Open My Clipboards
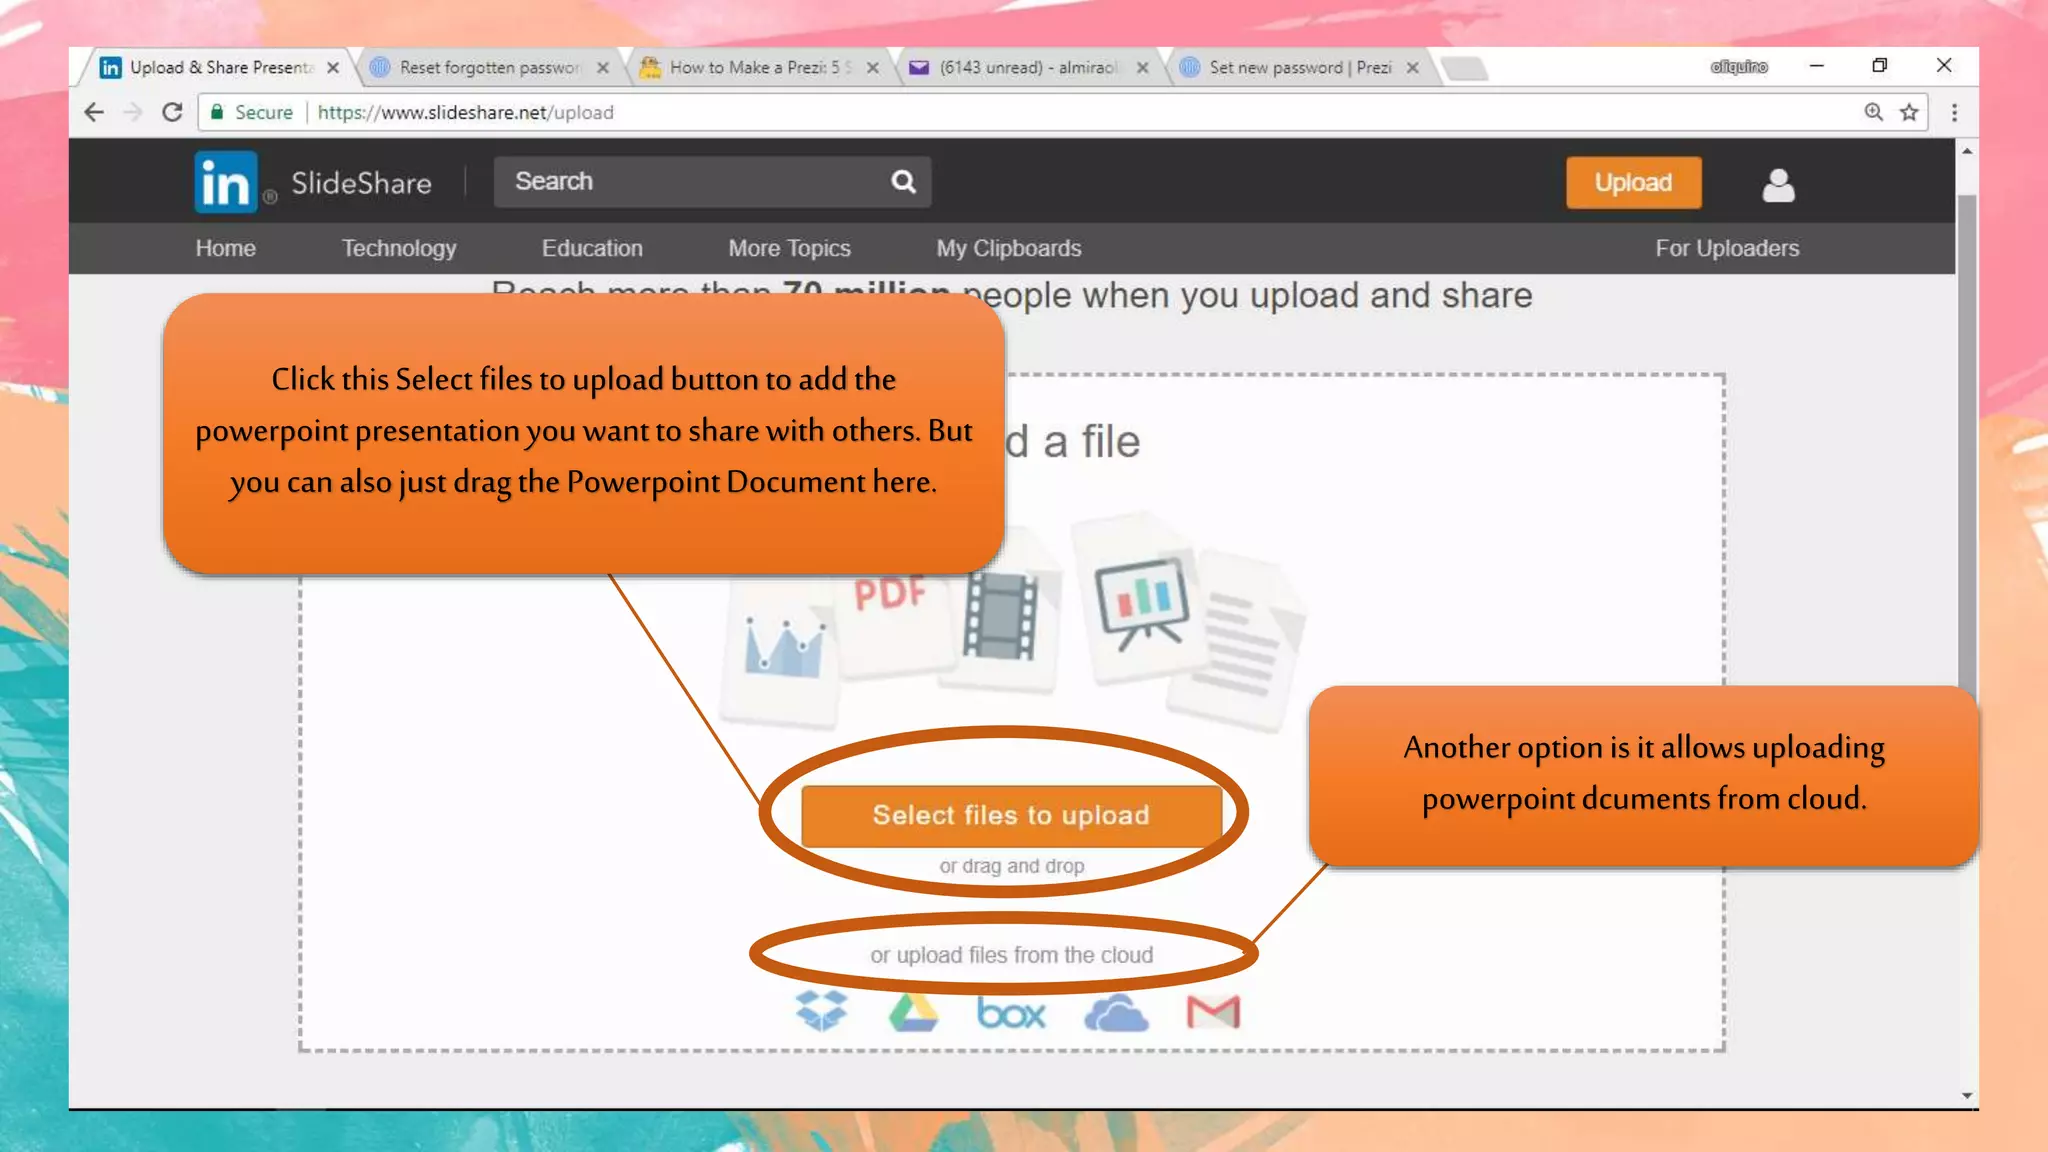The height and width of the screenshot is (1152, 2048). pos(1009,248)
